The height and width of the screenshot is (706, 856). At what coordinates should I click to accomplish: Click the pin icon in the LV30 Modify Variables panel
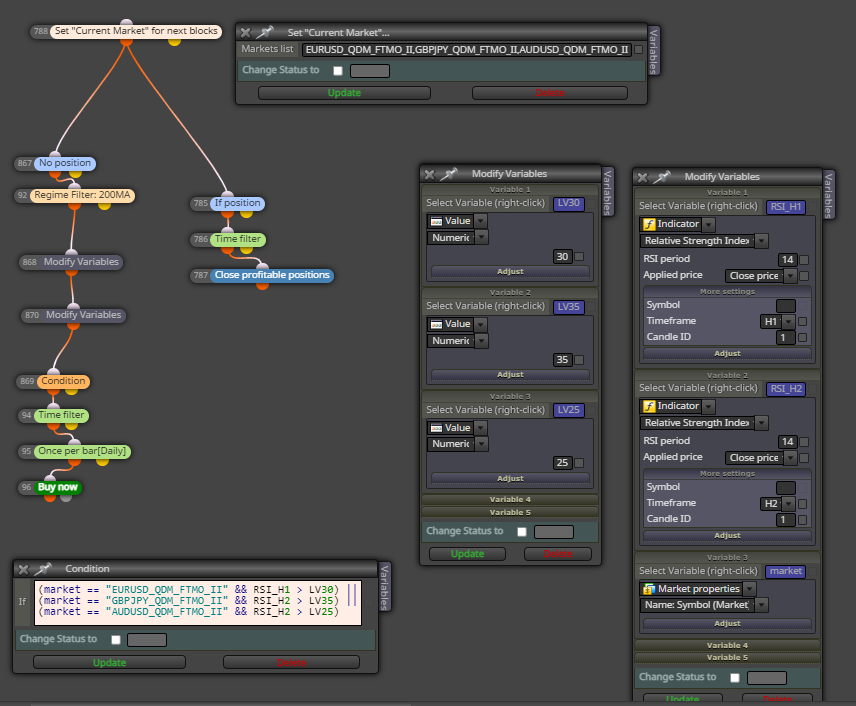(x=449, y=174)
